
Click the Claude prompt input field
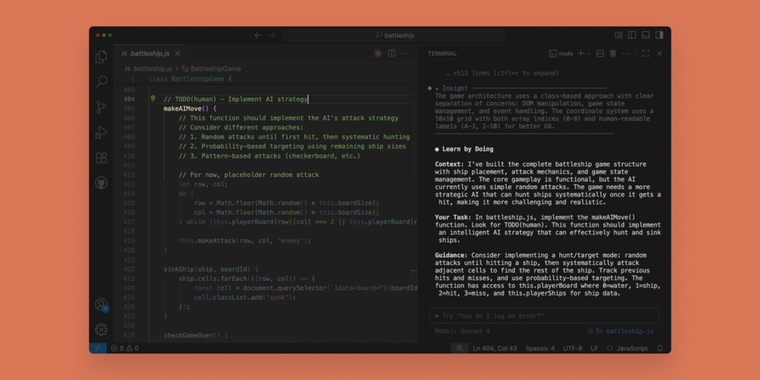(544, 316)
